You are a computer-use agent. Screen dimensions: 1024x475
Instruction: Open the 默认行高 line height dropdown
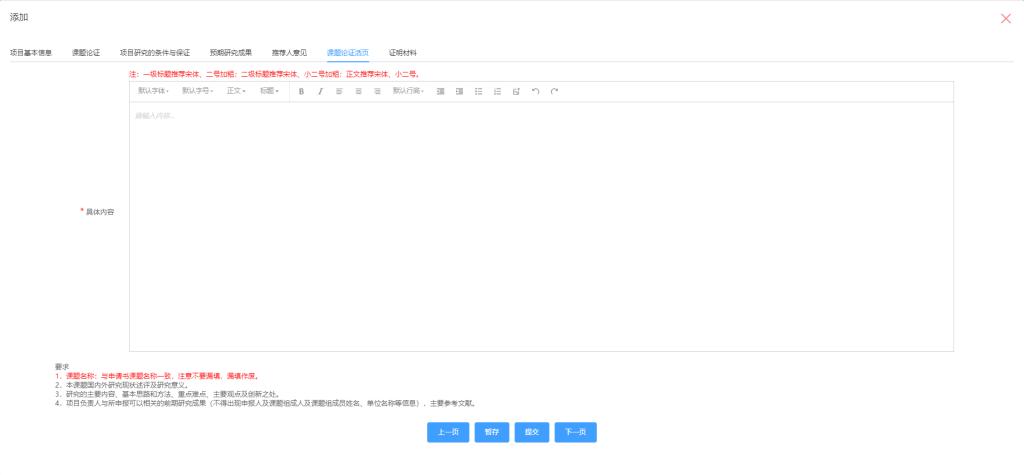408,91
